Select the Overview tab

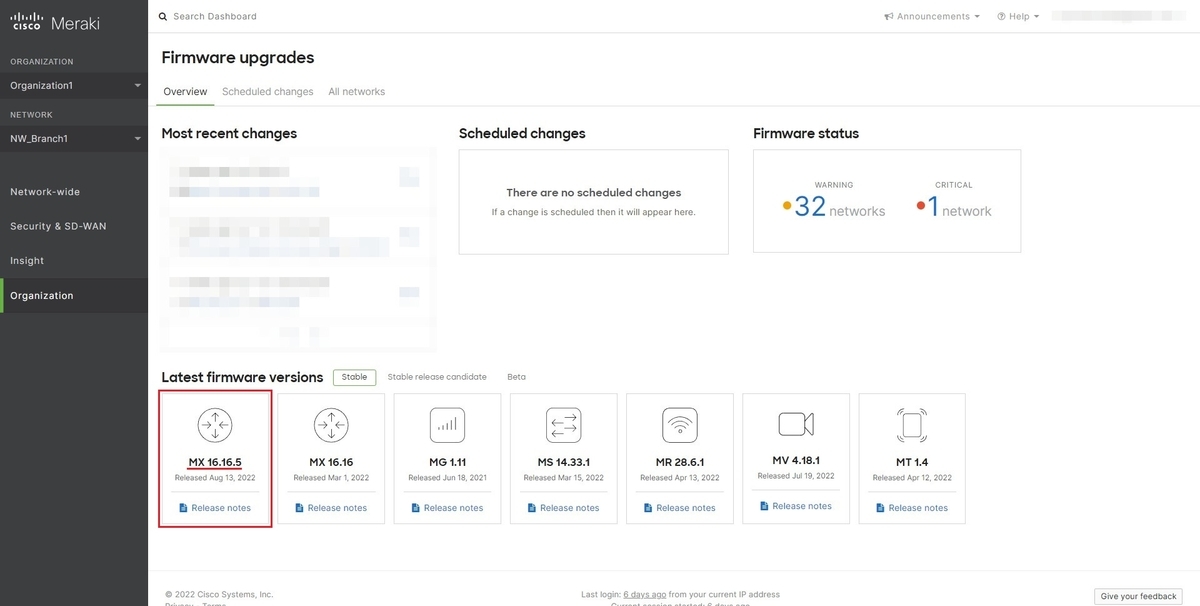[185, 91]
